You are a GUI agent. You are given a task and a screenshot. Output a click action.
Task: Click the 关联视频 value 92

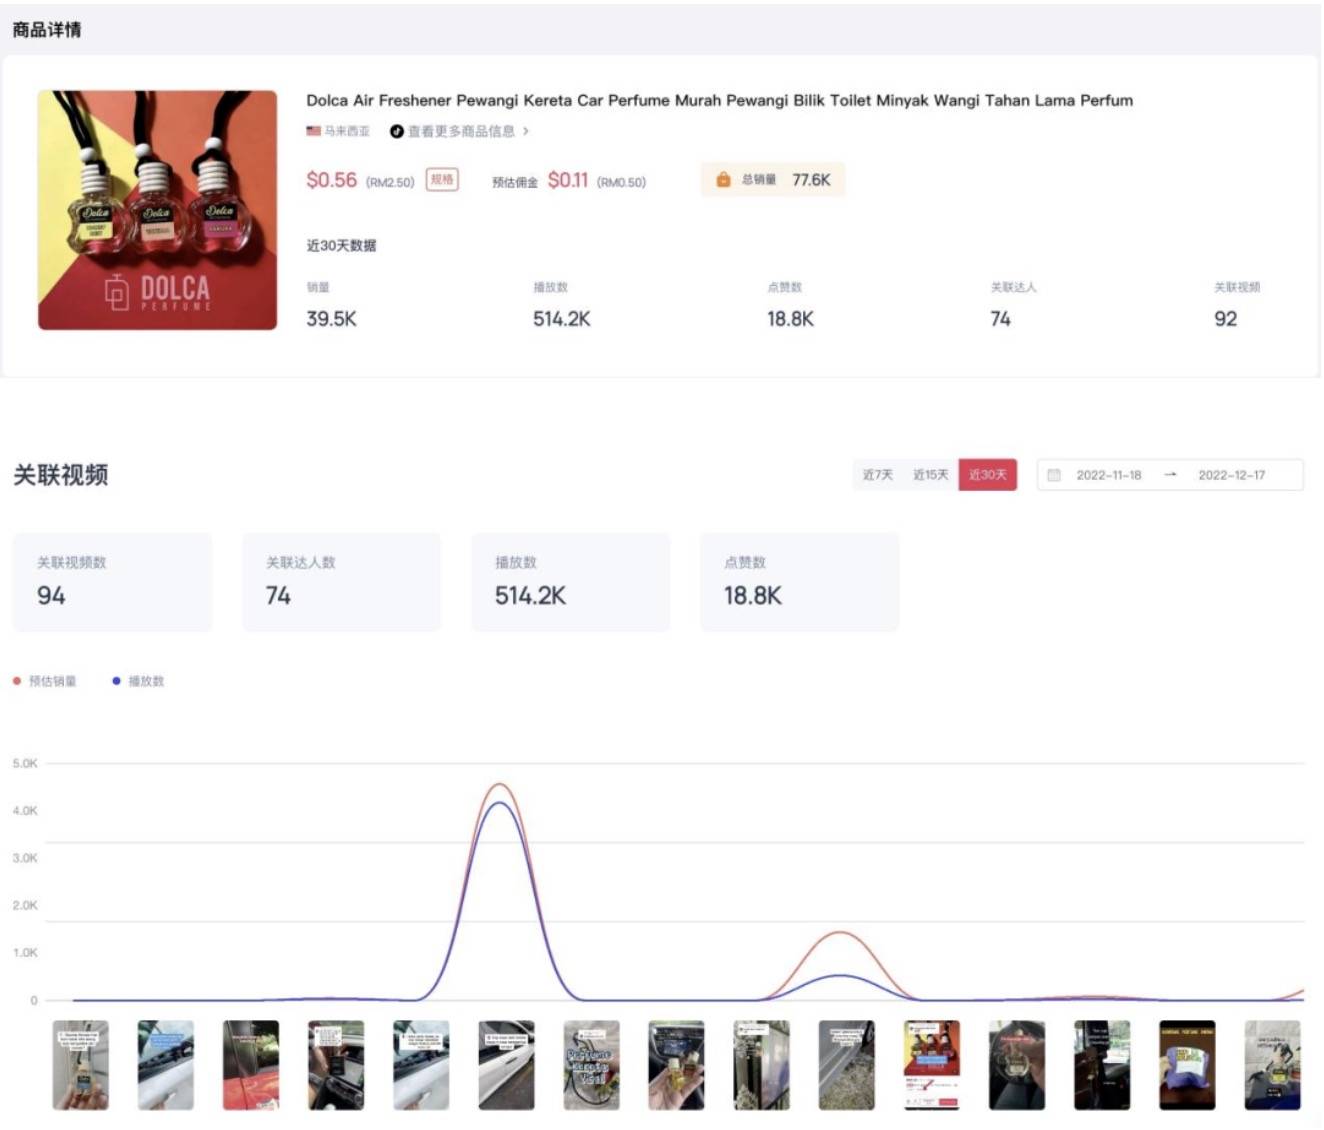tap(1225, 319)
